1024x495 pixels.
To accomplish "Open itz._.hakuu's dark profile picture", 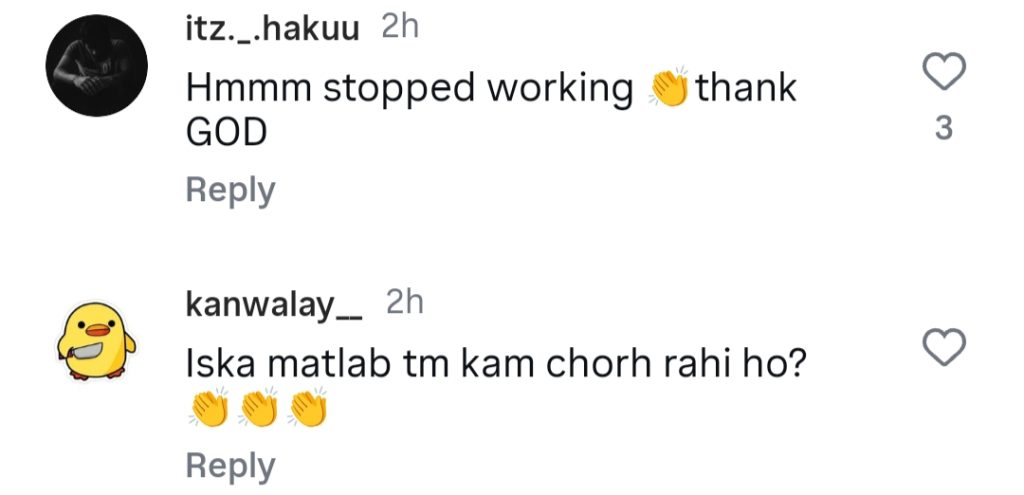I will (97, 65).
